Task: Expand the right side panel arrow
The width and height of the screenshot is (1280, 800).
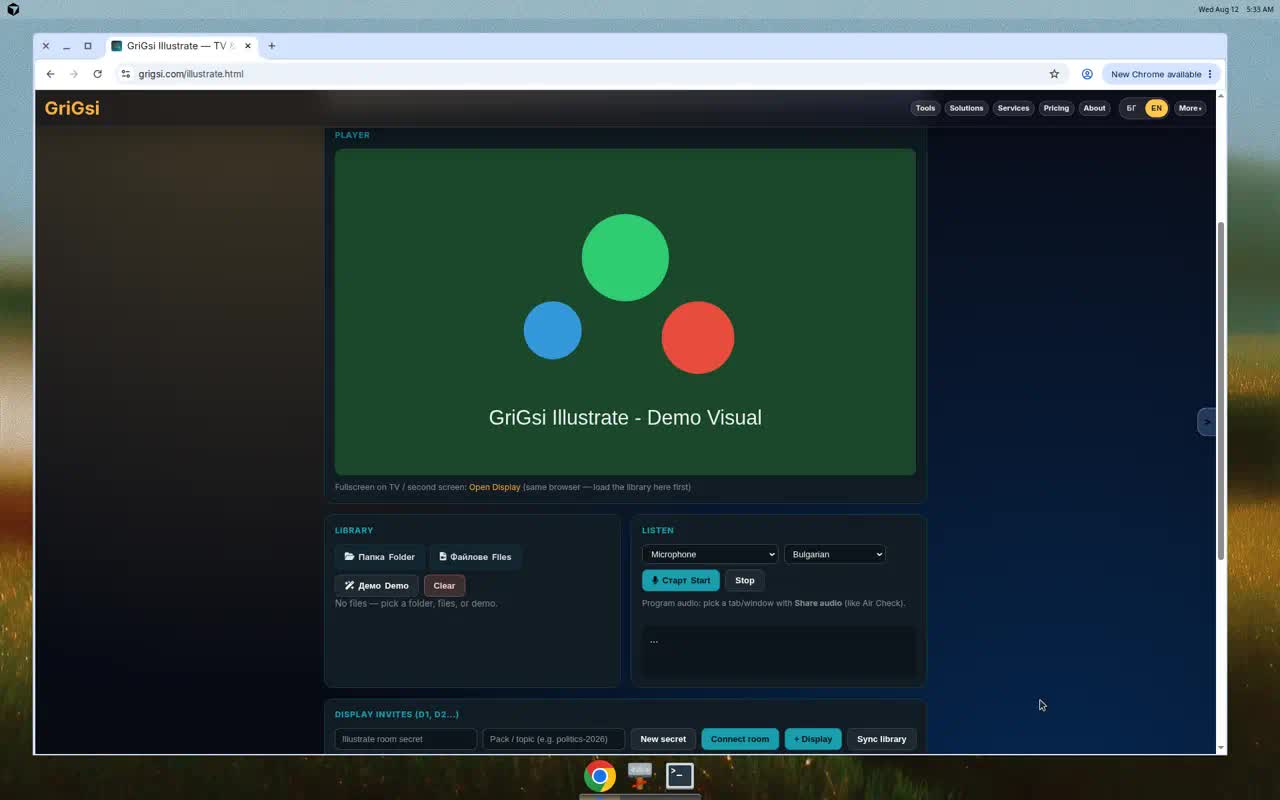Action: (1207, 422)
